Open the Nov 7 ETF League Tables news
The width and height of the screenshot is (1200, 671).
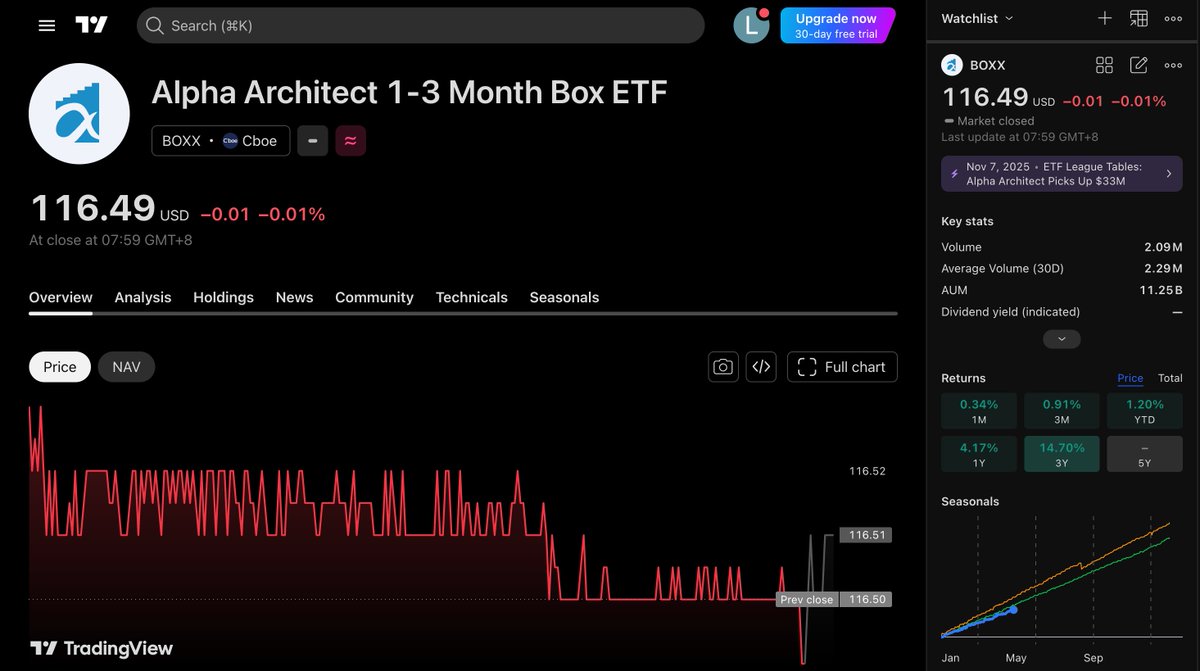1062,174
